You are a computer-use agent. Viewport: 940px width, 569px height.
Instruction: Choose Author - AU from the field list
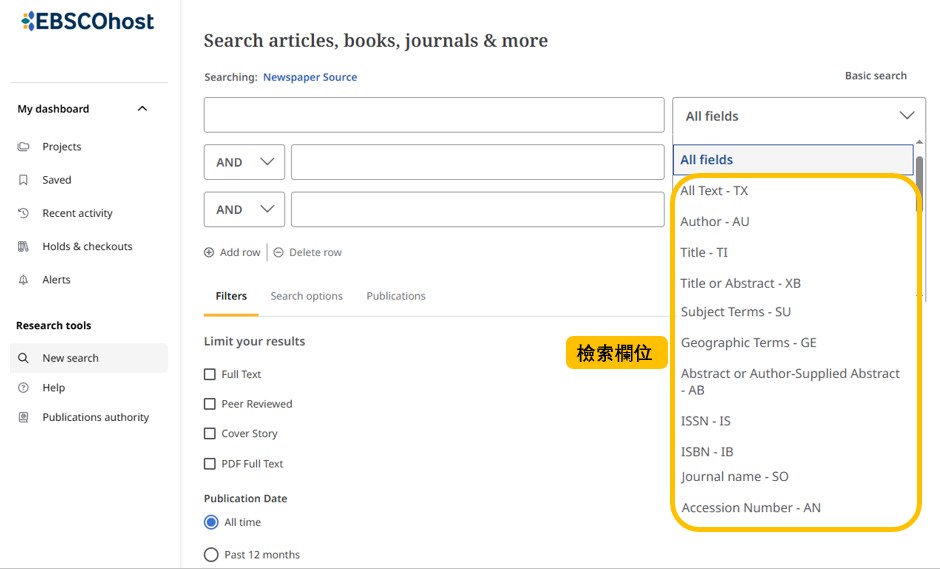[714, 222]
